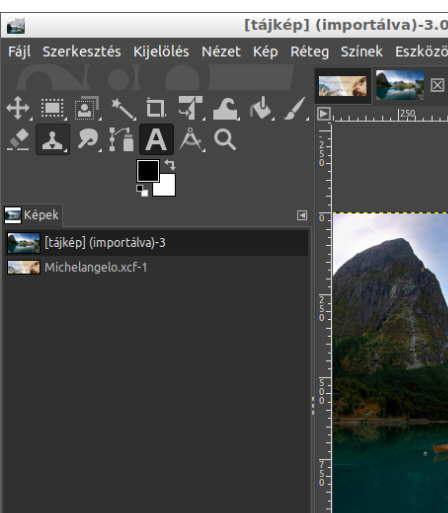The width and height of the screenshot is (448, 513).
Task: Choose the Fuzzy Select magic wand tool
Action: (123, 108)
